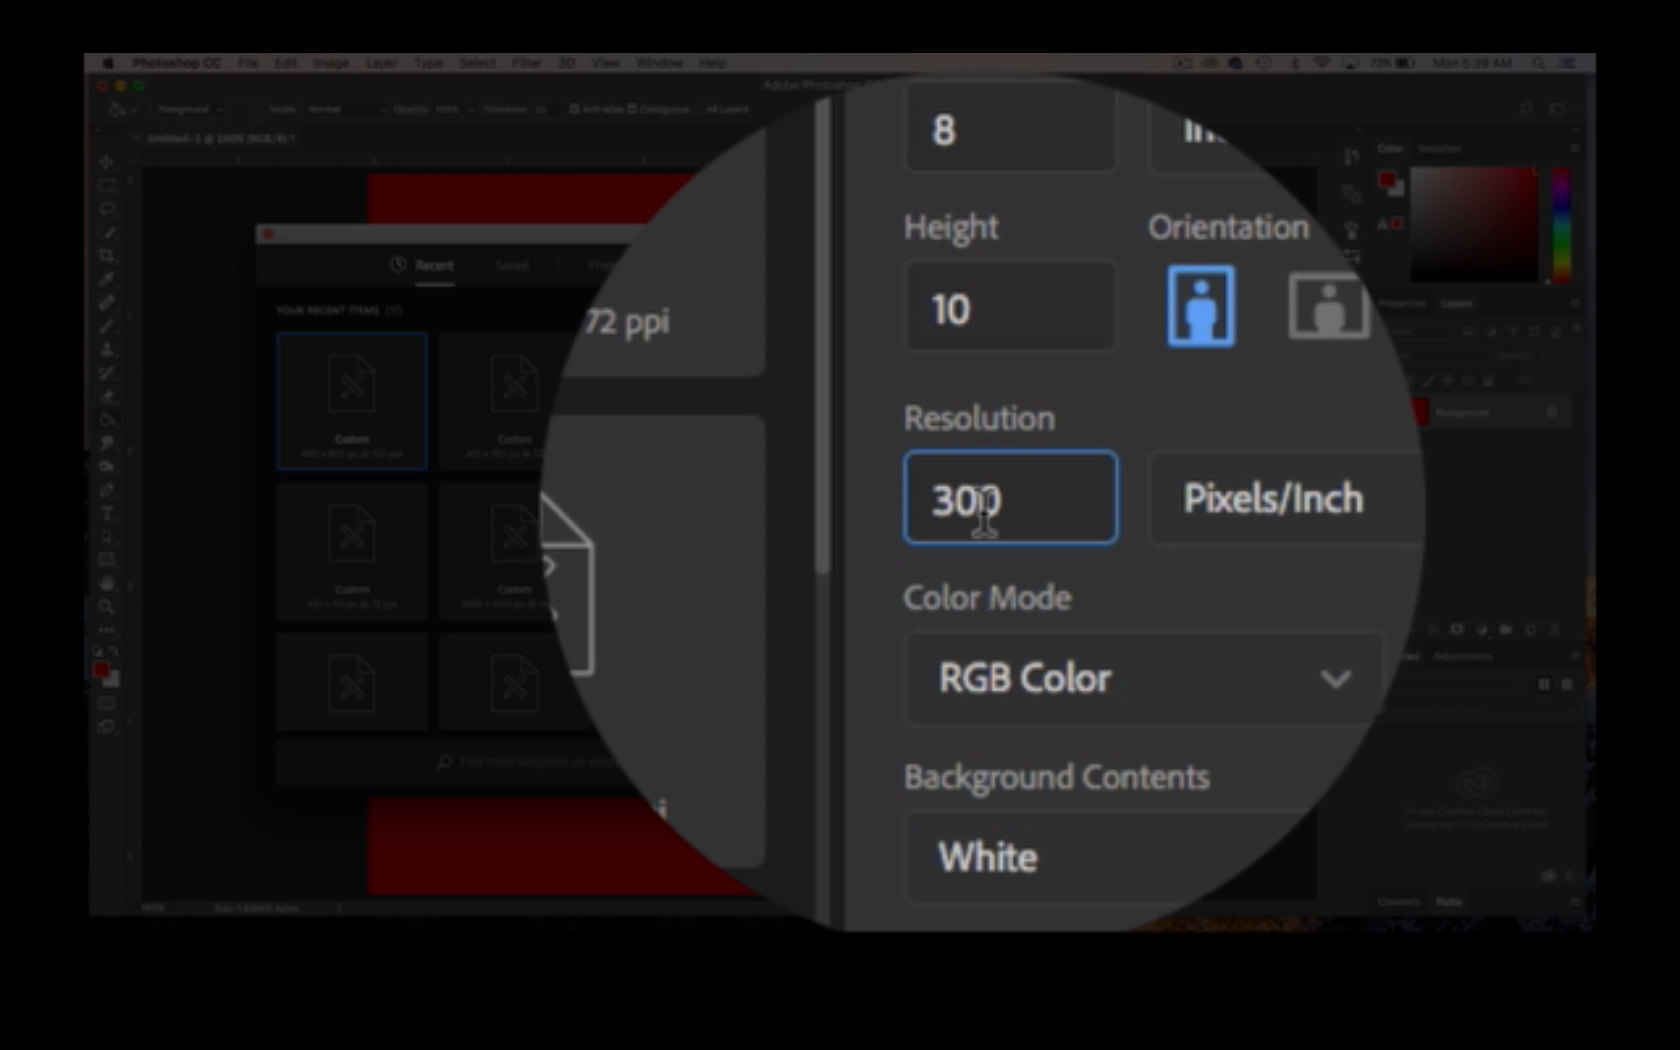Select the Crop tool
The image size is (1680, 1050).
click(x=106, y=256)
